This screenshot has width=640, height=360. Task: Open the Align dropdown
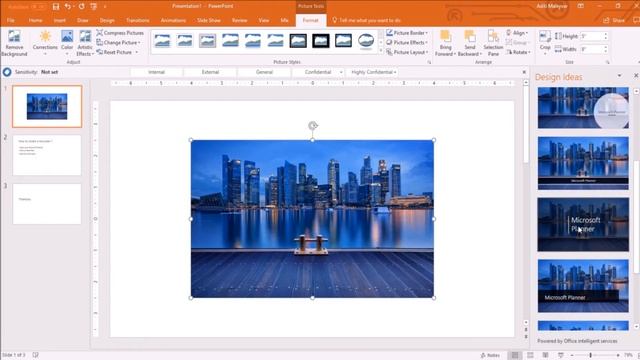click(517, 33)
